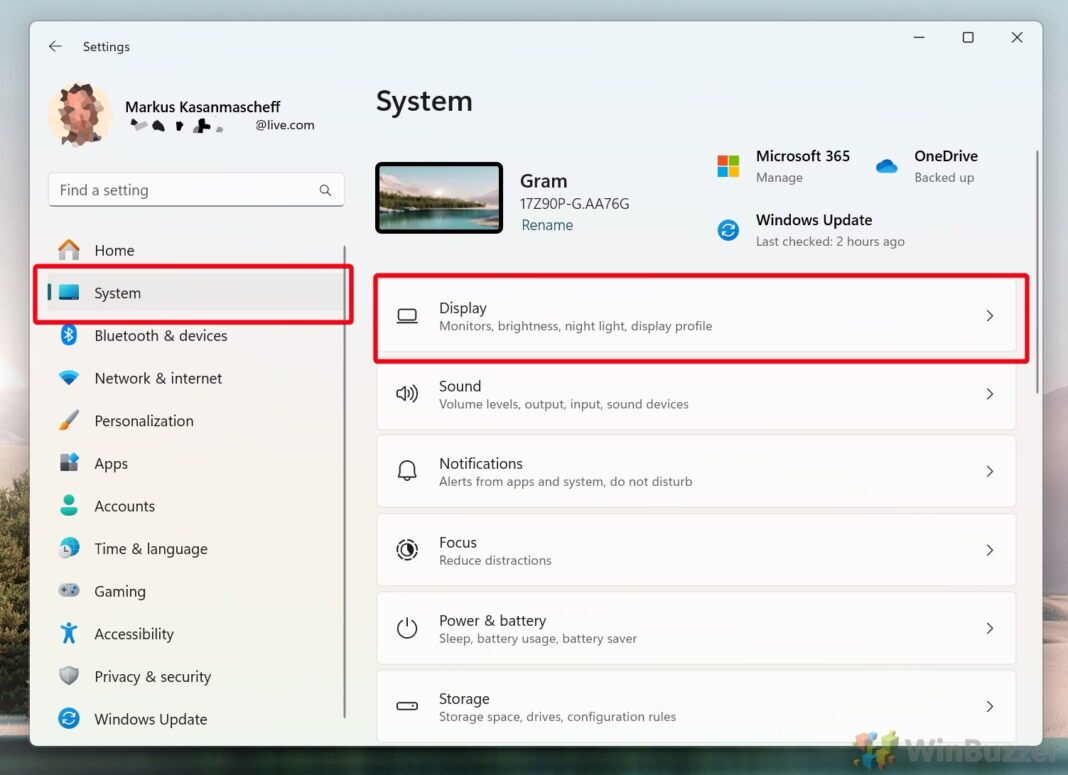This screenshot has width=1068, height=775.
Task: Open Network & internet section
Action: pyautogui.click(x=196, y=378)
